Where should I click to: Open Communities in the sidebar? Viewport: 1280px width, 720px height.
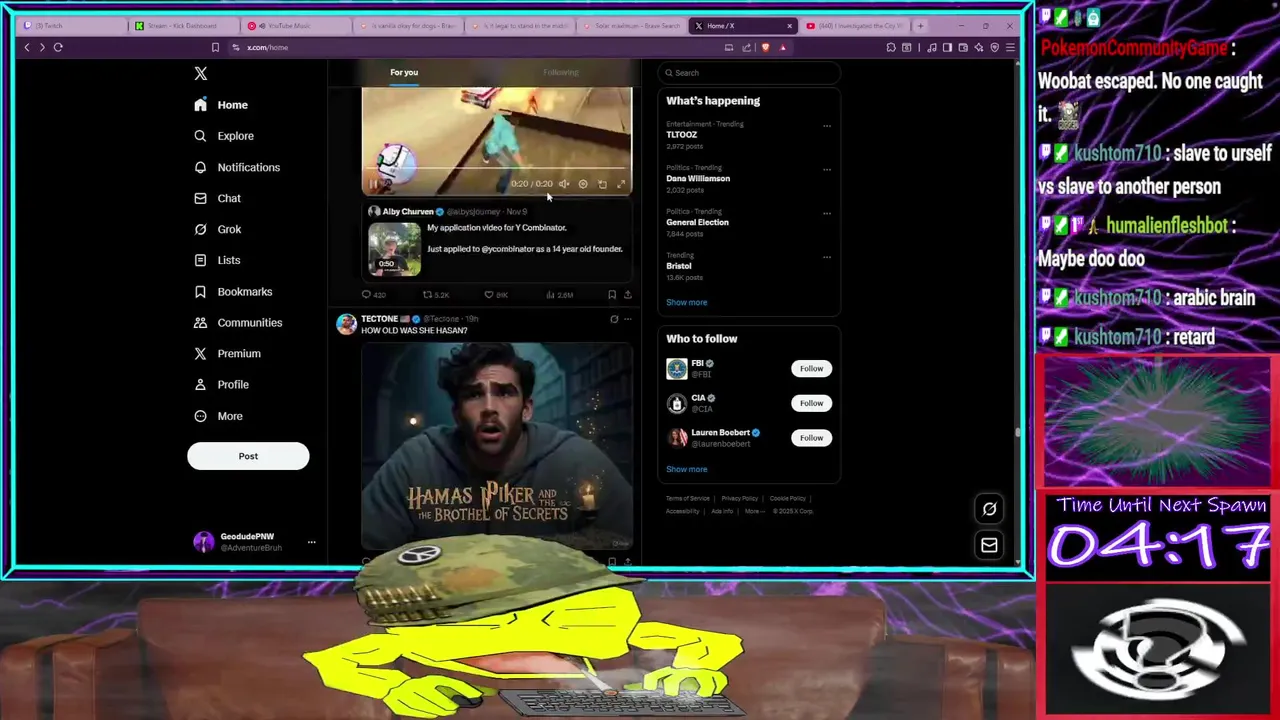point(237,322)
